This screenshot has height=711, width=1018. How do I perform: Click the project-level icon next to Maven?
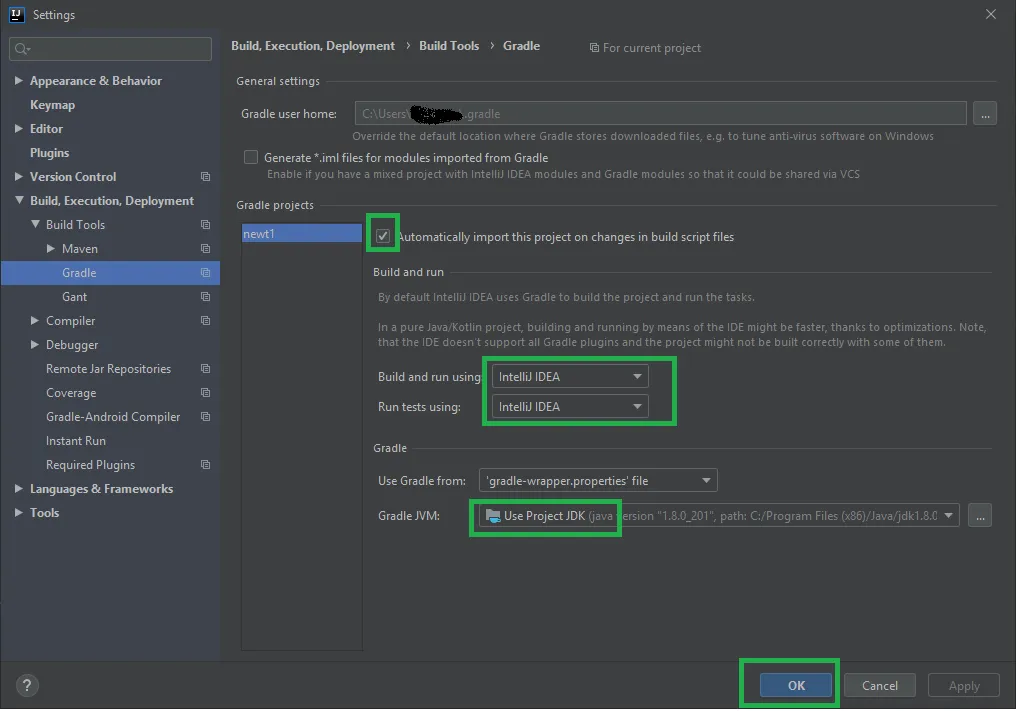[x=205, y=249]
